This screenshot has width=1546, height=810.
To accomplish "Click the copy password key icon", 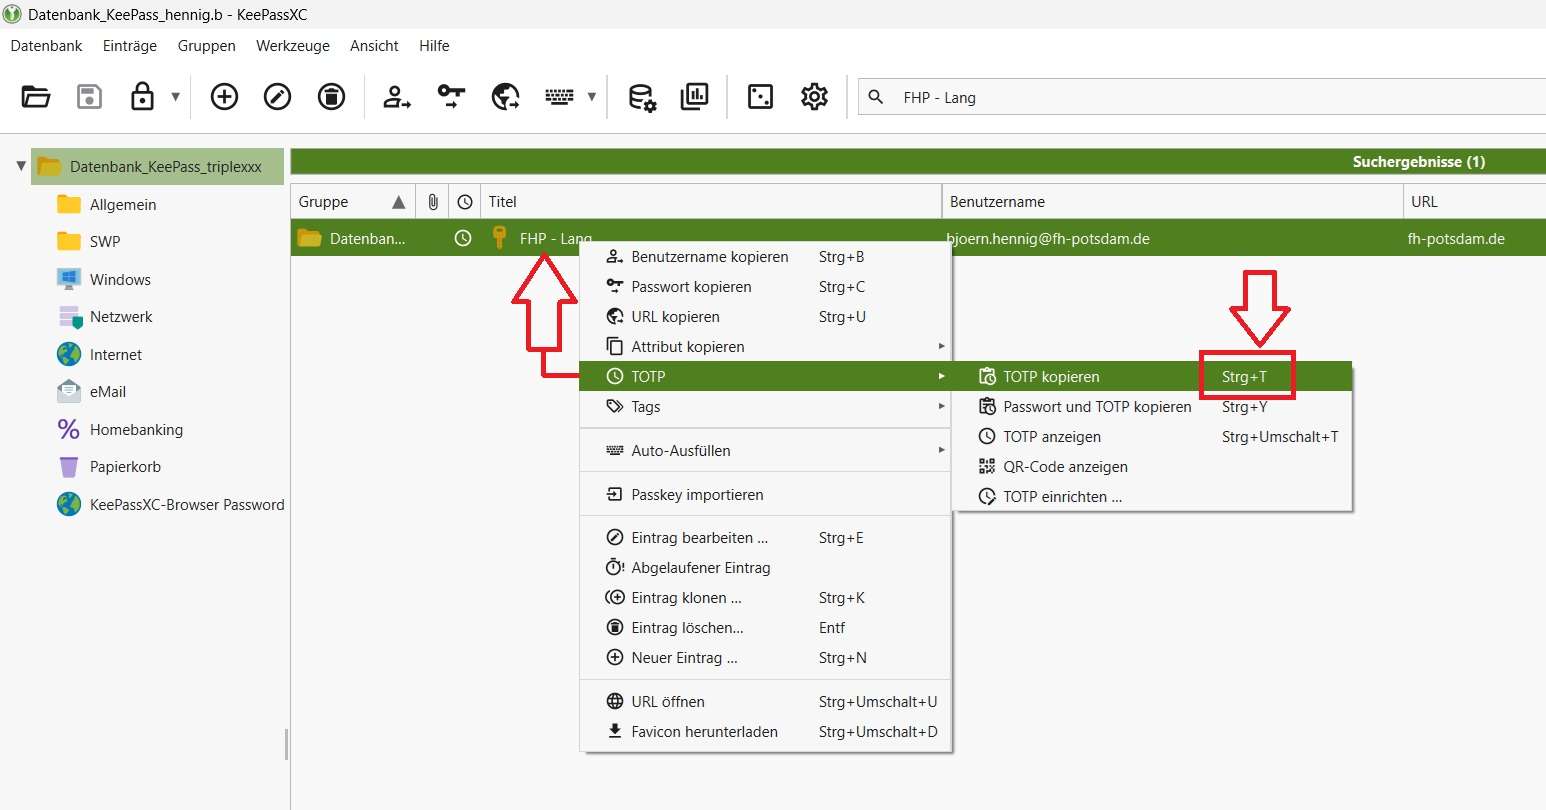I will point(451,97).
